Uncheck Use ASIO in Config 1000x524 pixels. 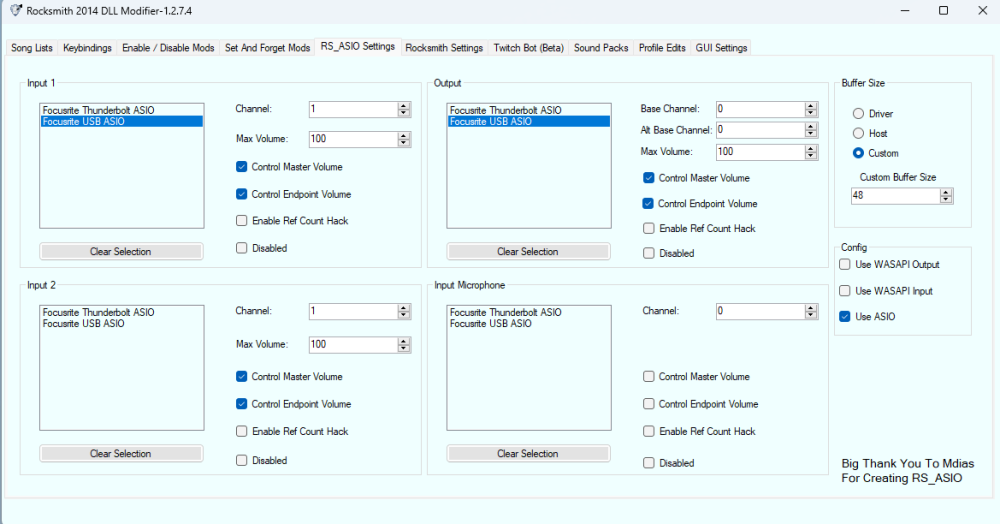[845, 316]
